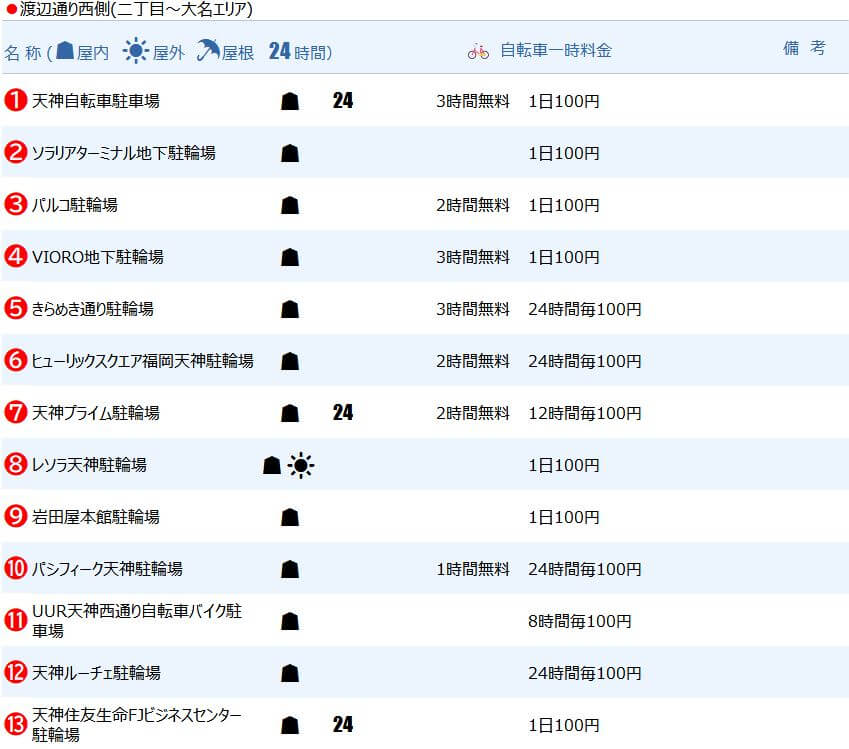
Task: Click 自転車一時料金 column header text
Action: click(x=556, y=50)
